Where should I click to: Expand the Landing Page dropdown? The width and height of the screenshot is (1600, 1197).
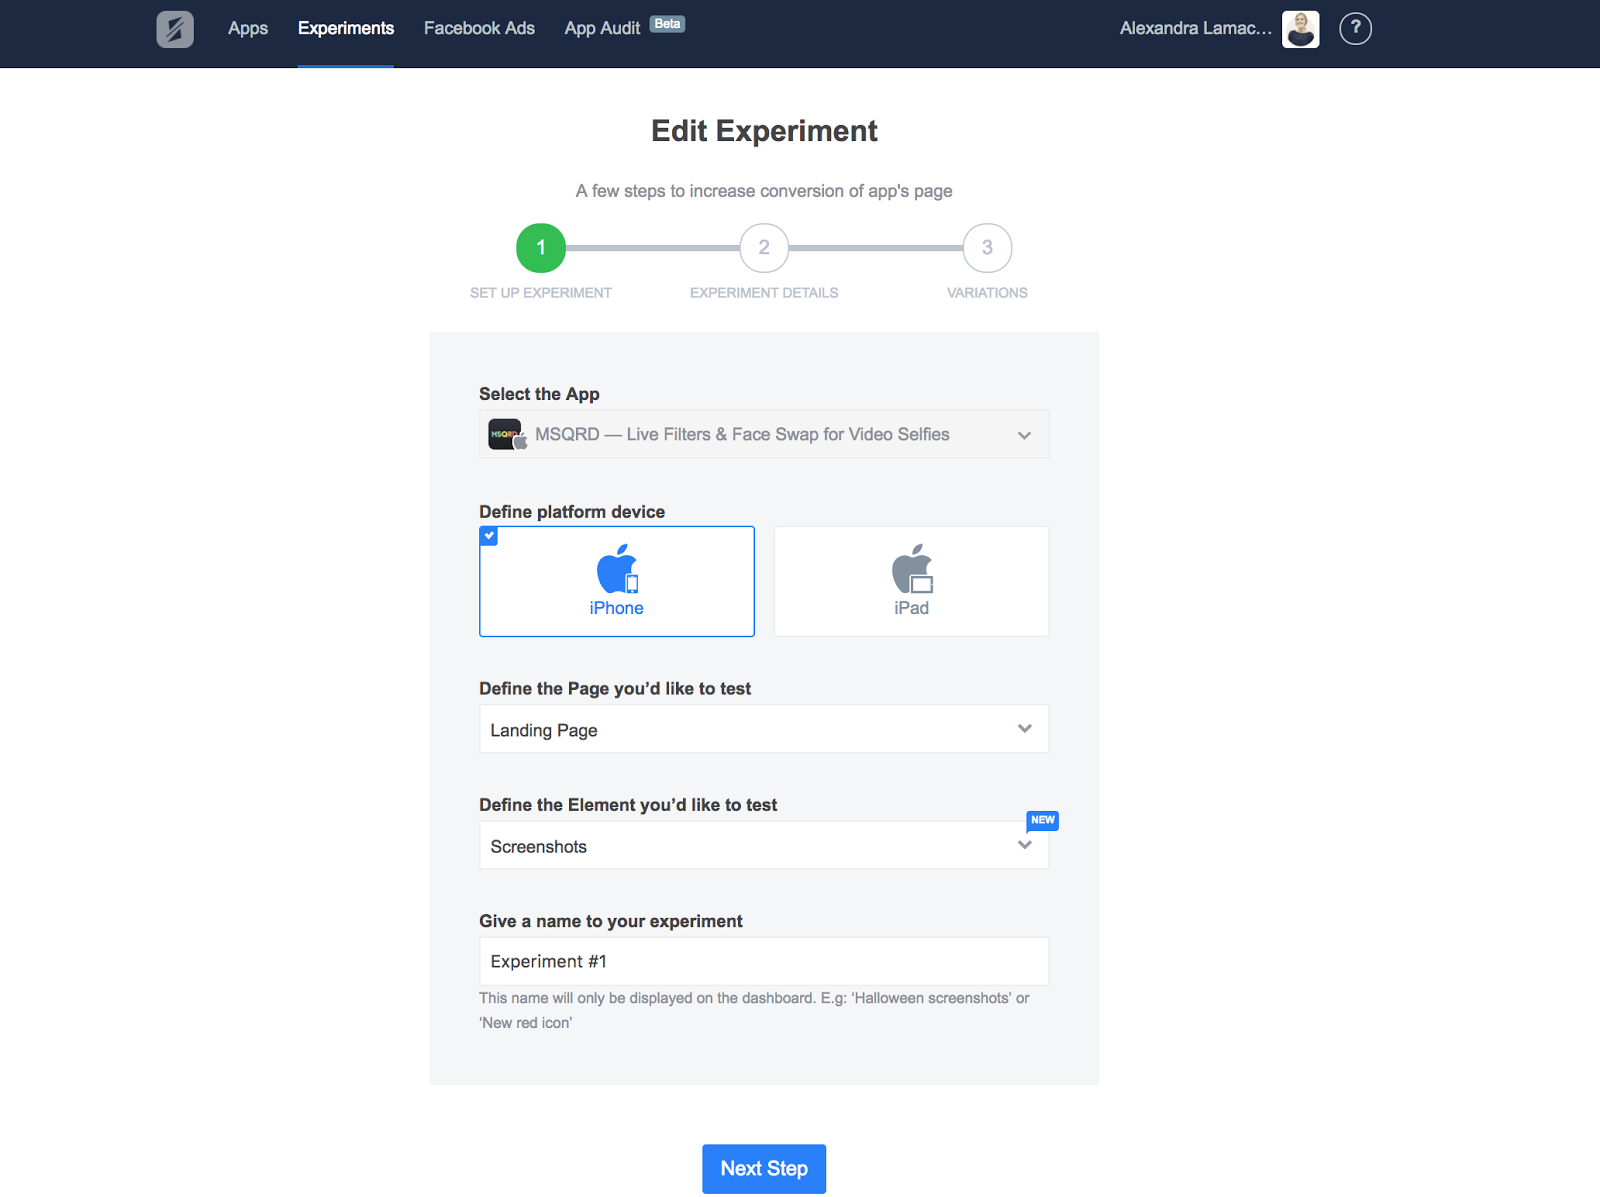(x=764, y=729)
